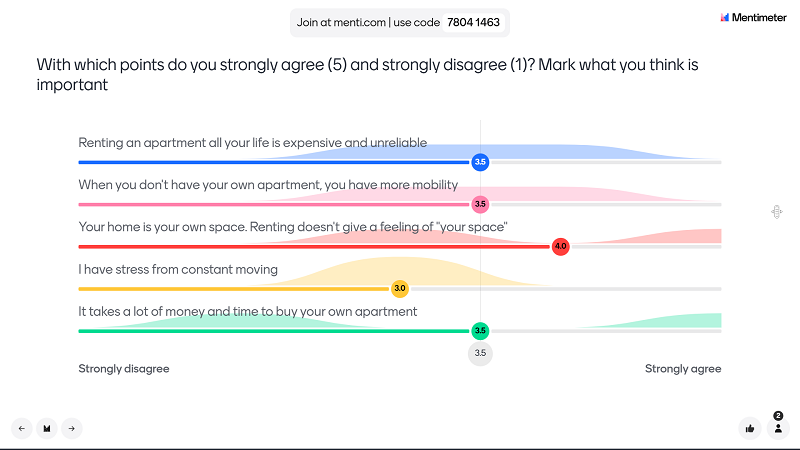The image size is (800, 450).
Task: Click the Strongly disagree label
Action: (x=123, y=369)
